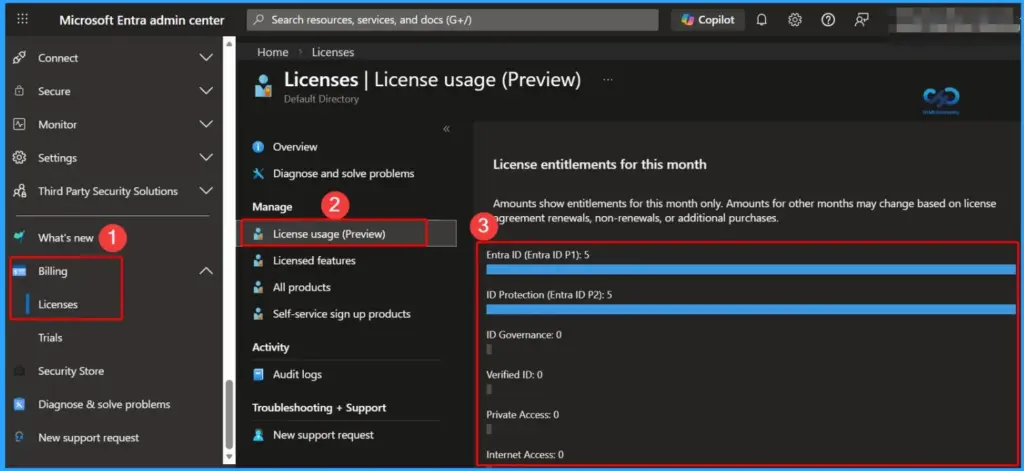Click the sidebar New support request headset icon

[x=20, y=437]
